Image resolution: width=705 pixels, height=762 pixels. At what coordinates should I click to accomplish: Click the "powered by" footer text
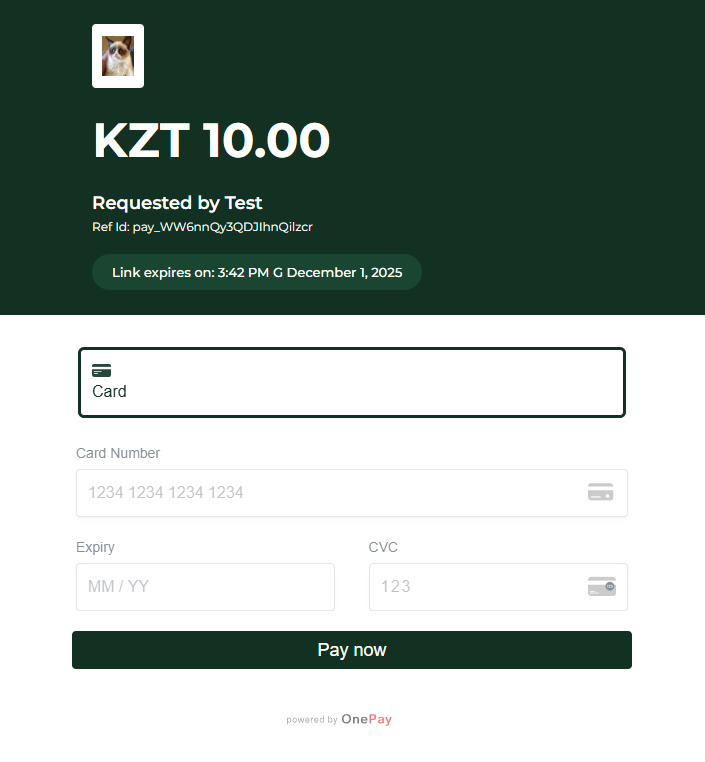click(311, 720)
